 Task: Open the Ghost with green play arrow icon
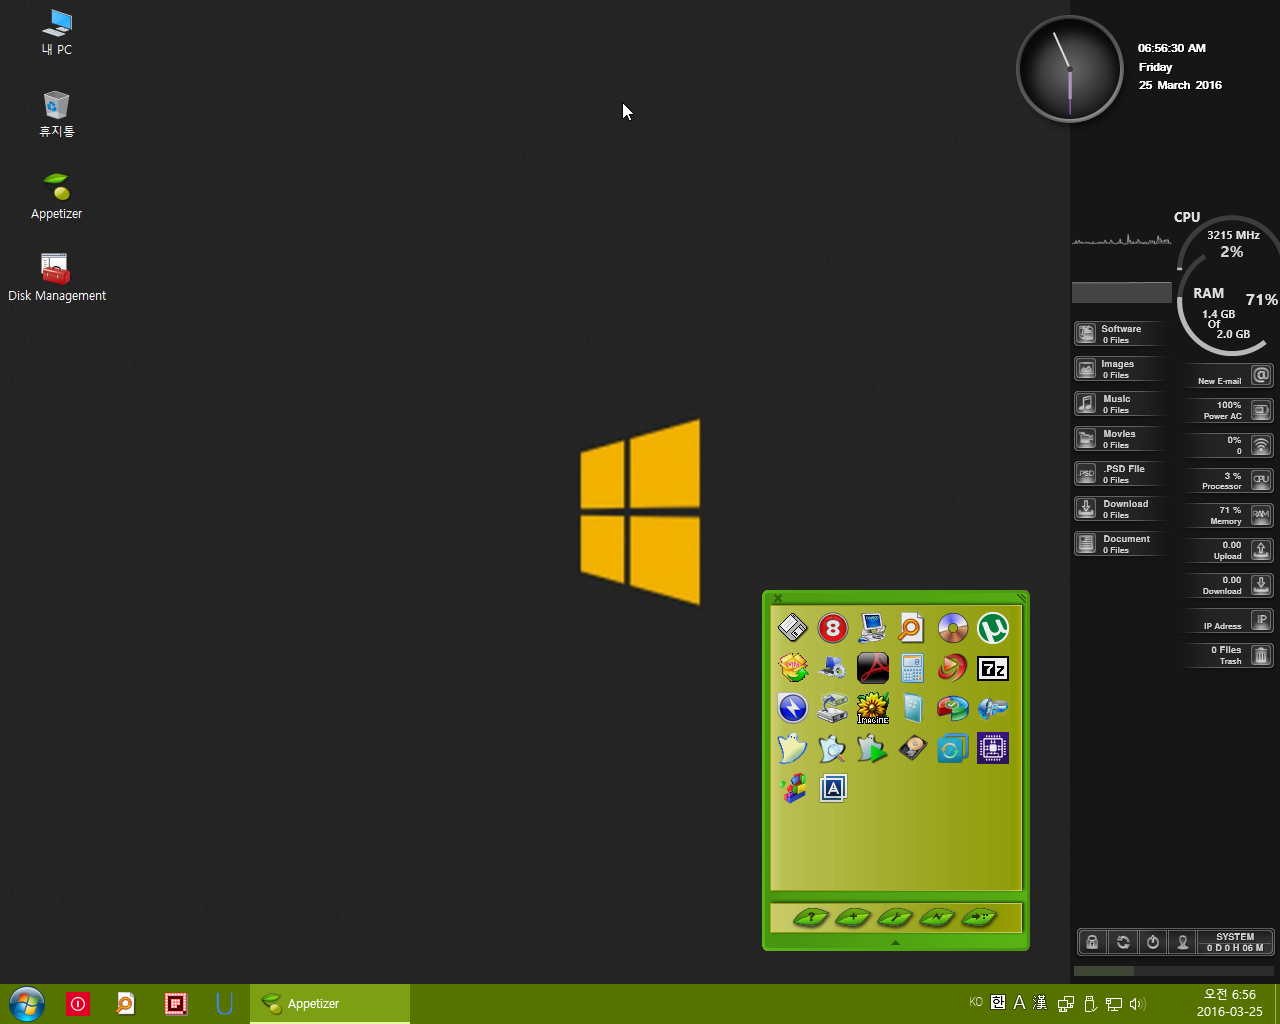[x=873, y=748]
